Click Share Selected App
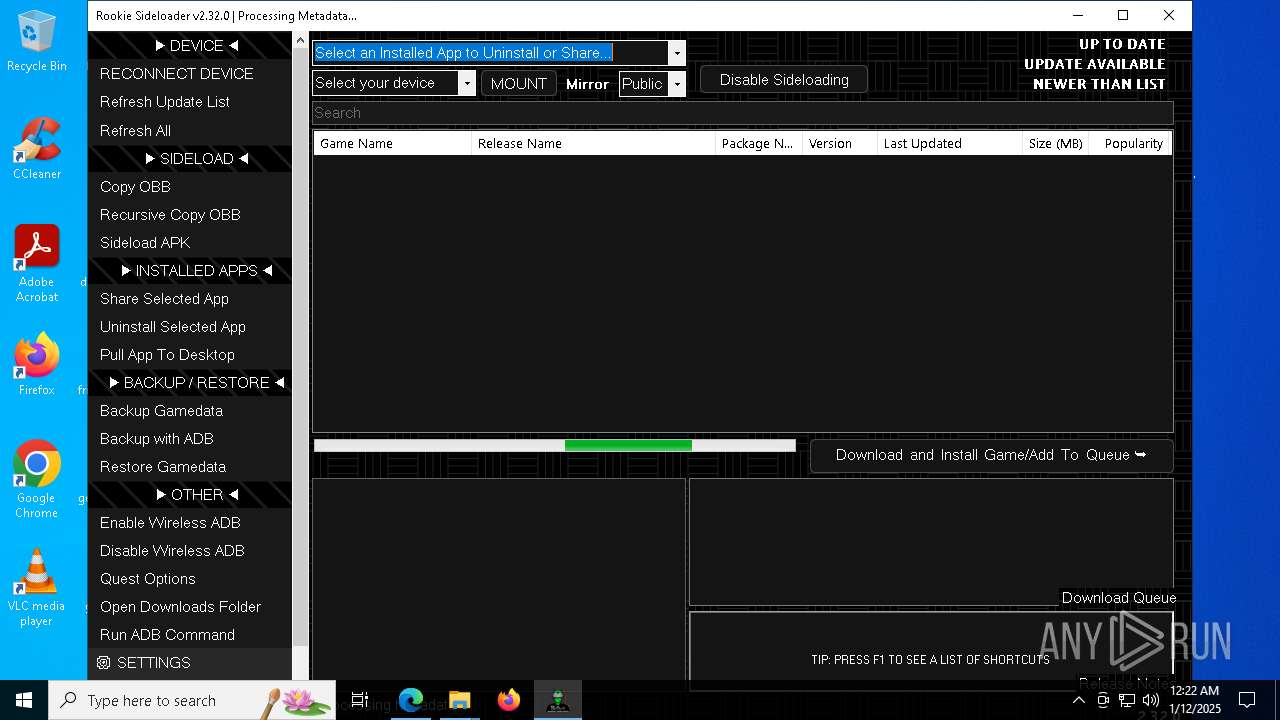 pos(189,298)
